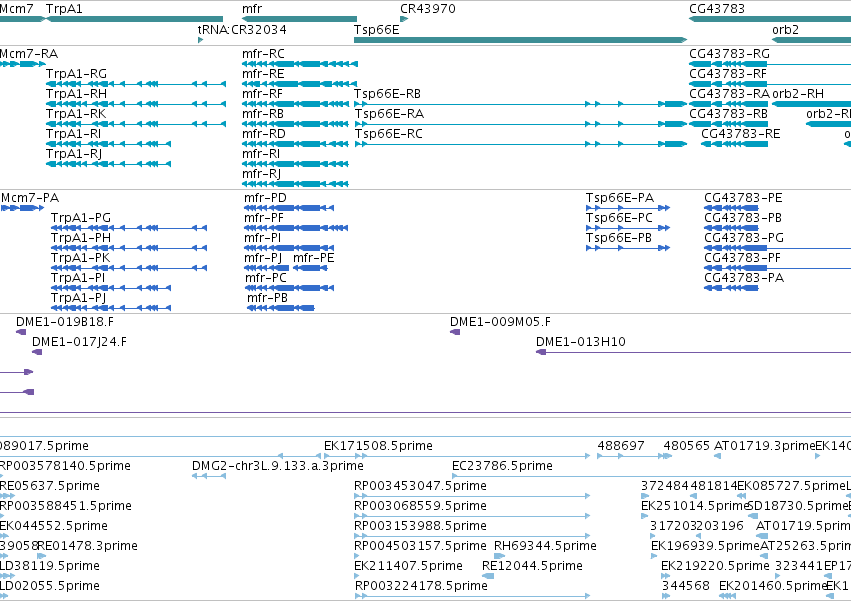Viewport: 851px width, 601px height.
Task: Click the tRNA:CR32034 label
Action: click(242, 29)
